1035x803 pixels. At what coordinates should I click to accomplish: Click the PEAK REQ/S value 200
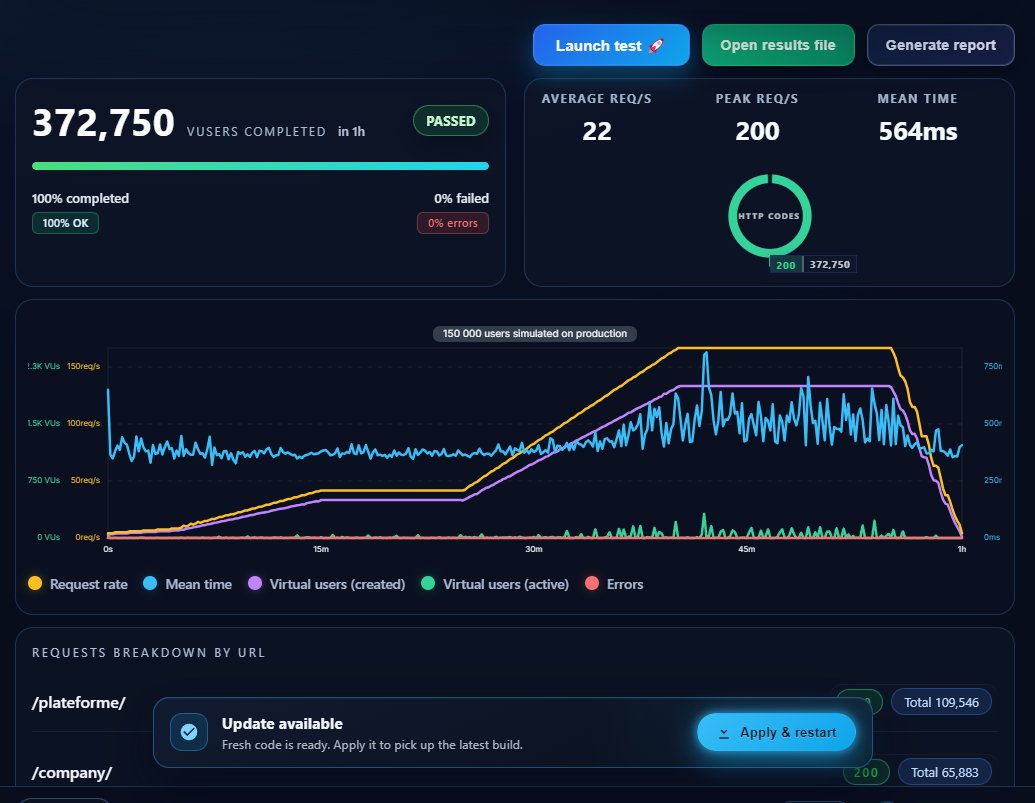tap(757, 131)
